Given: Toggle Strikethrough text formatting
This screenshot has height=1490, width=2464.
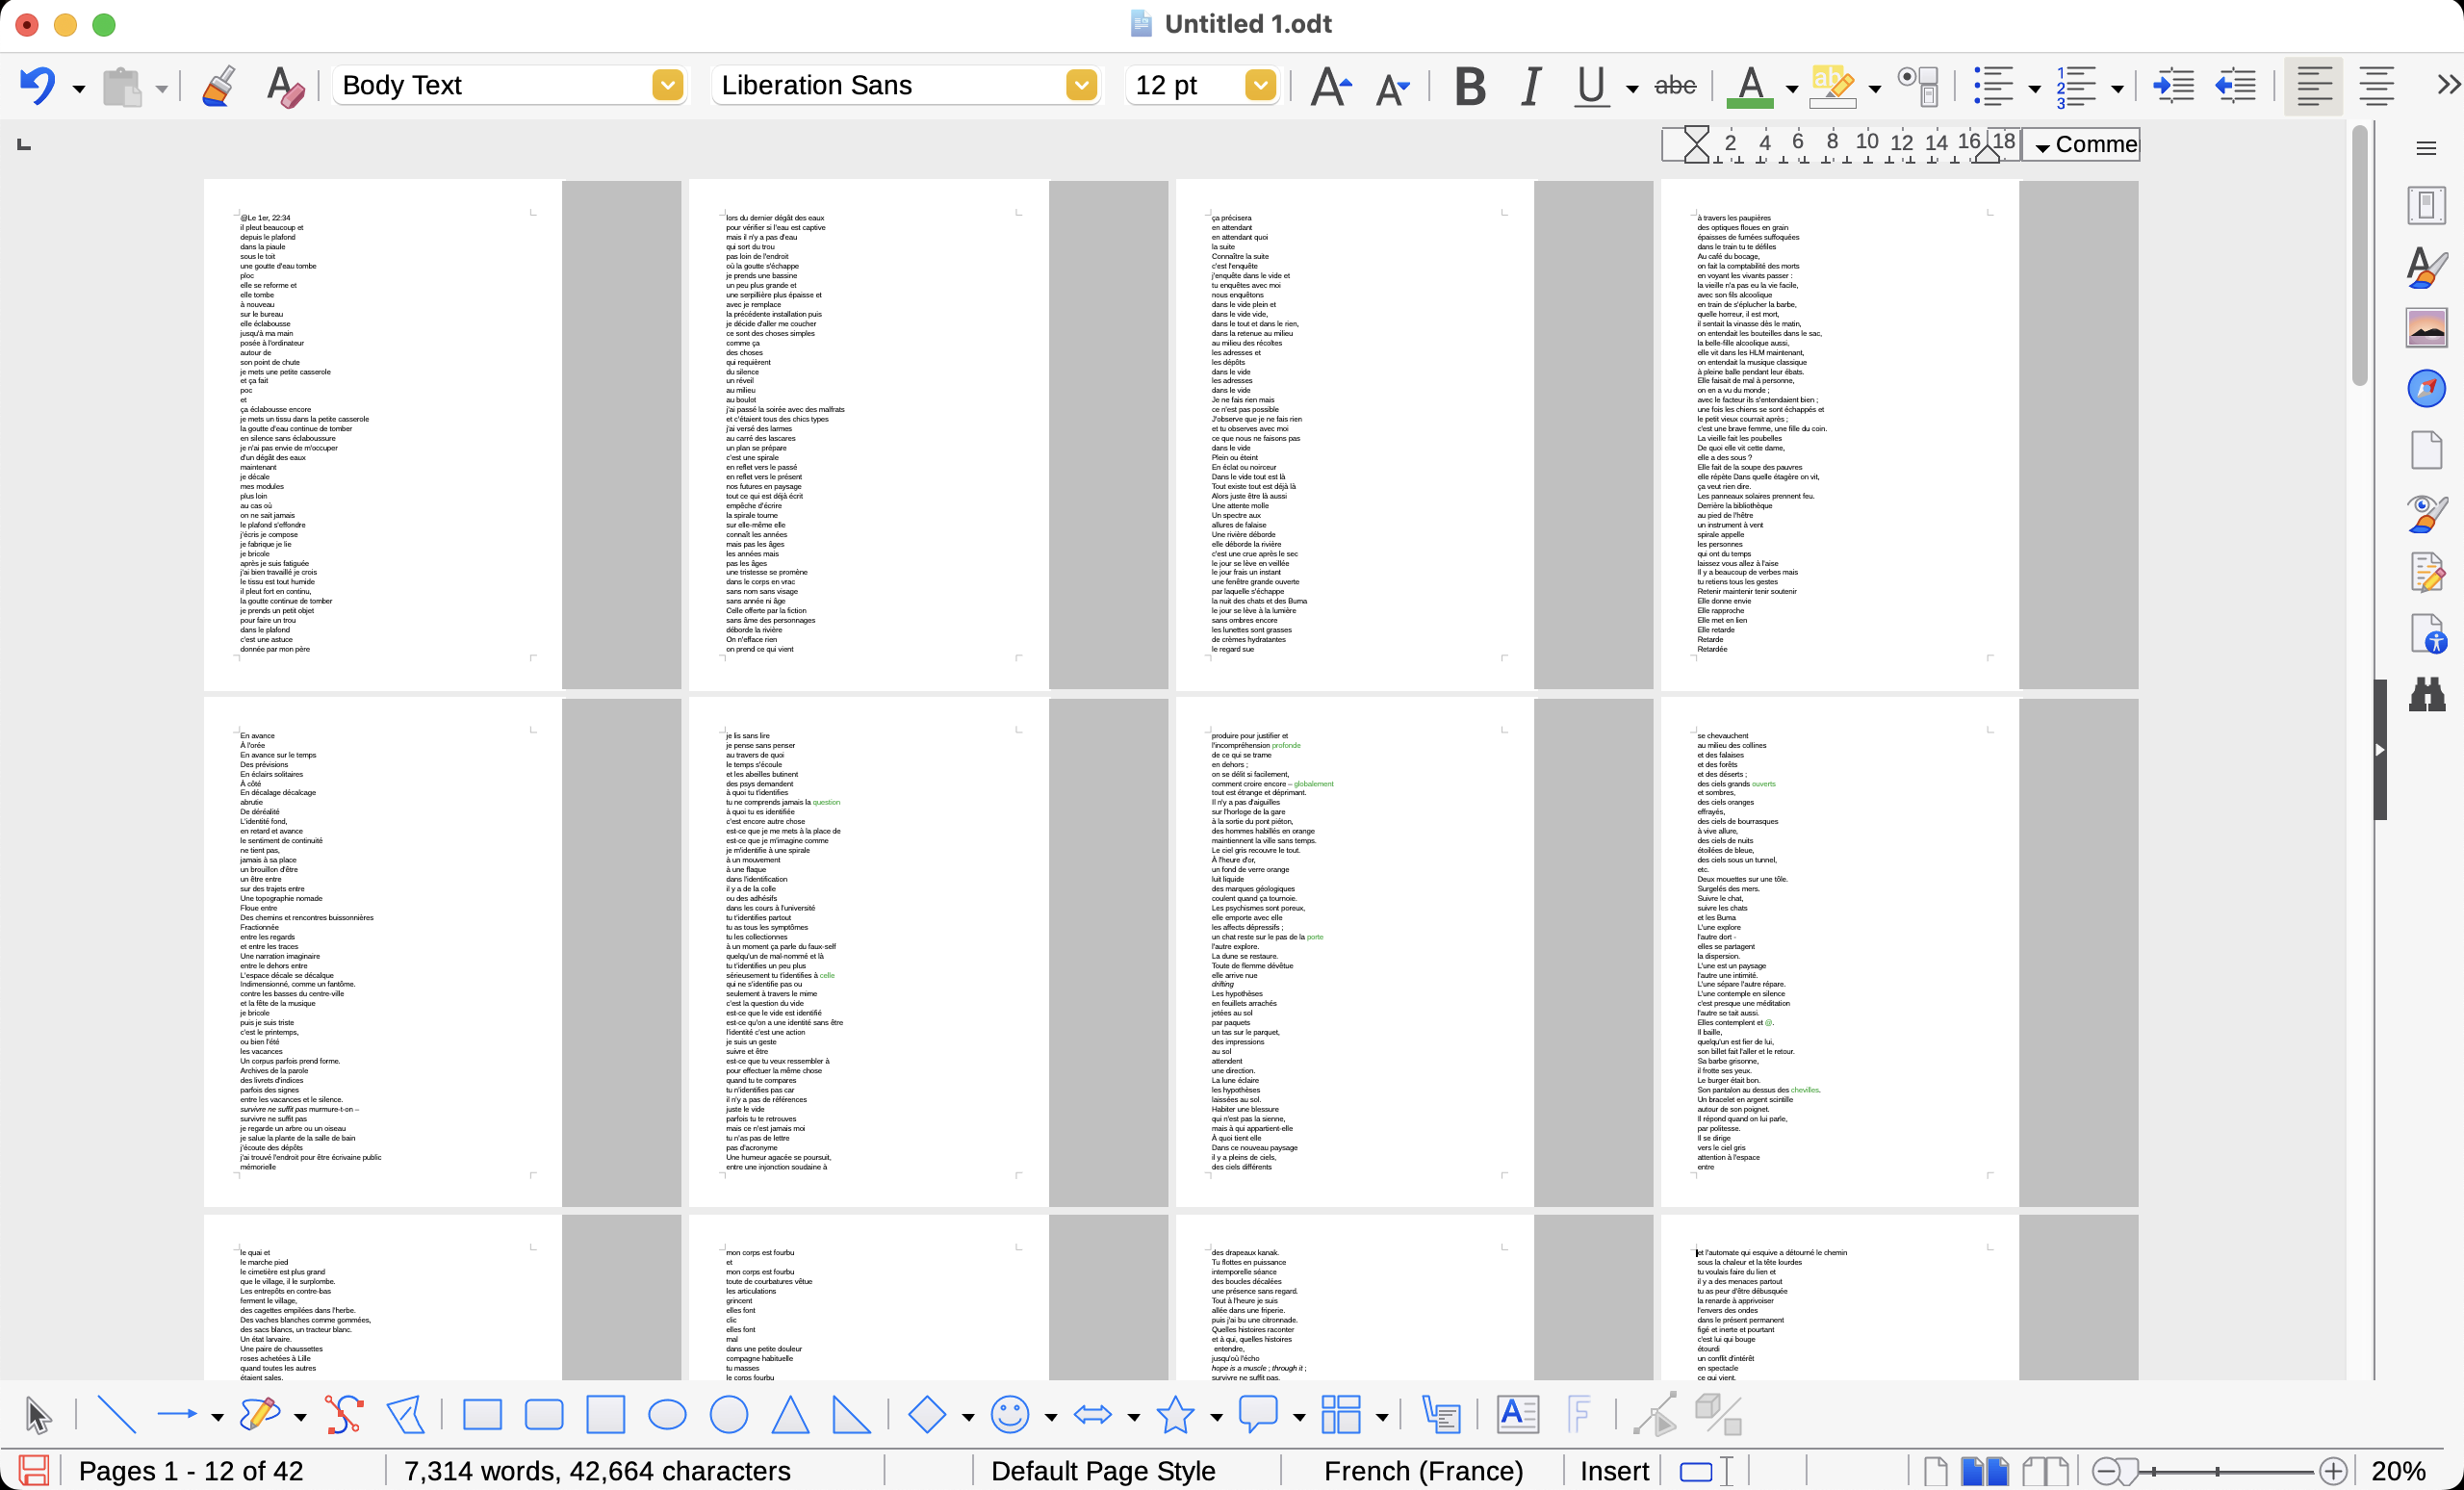Looking at the screenshot, I should [x=1675, y=86].
